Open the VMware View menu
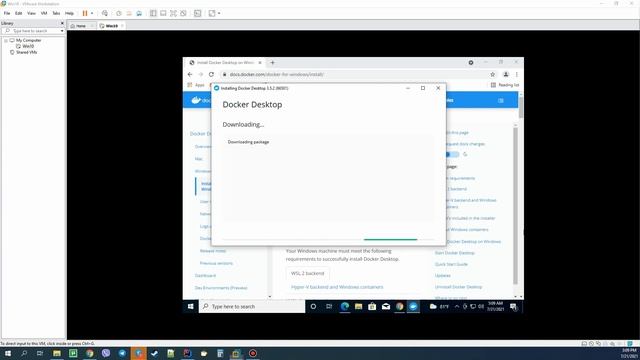 (31, 13)
